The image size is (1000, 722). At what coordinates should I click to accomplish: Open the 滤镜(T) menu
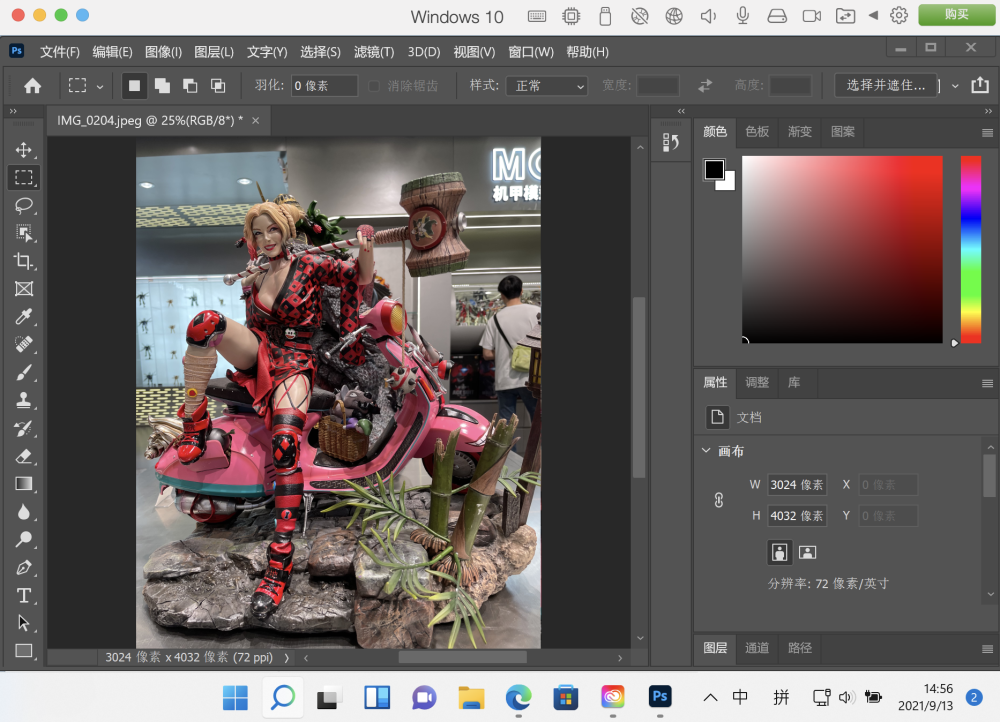click(374, 52)
